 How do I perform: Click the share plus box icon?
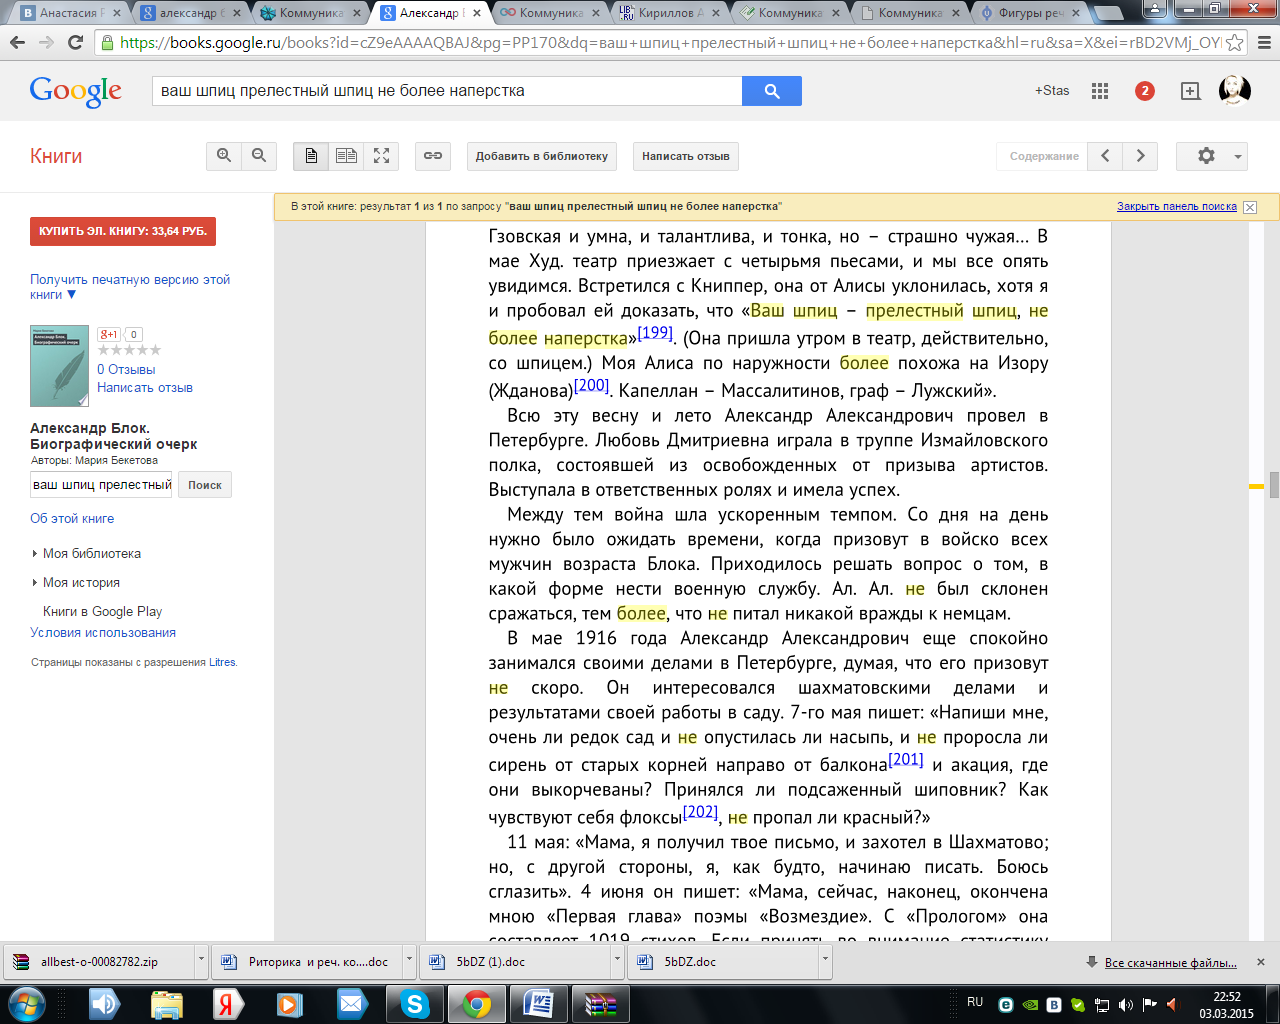1190,91
